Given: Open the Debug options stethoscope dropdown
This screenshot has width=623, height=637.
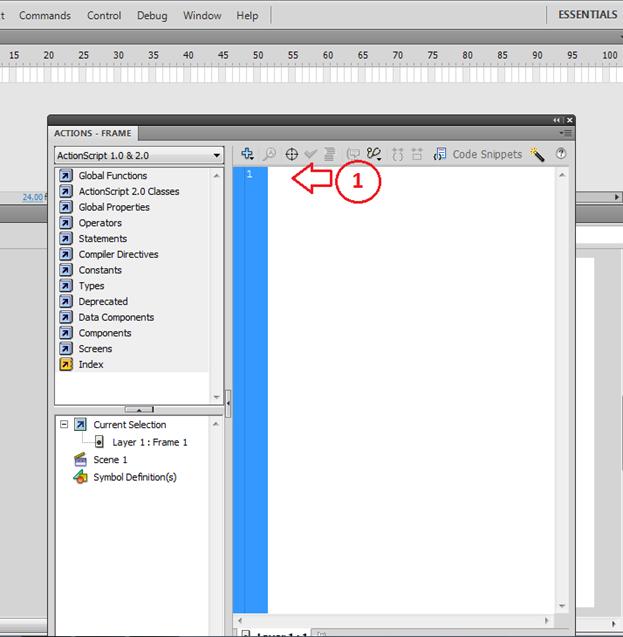Looking at the screenshot, I should click(x=374, y=154).
